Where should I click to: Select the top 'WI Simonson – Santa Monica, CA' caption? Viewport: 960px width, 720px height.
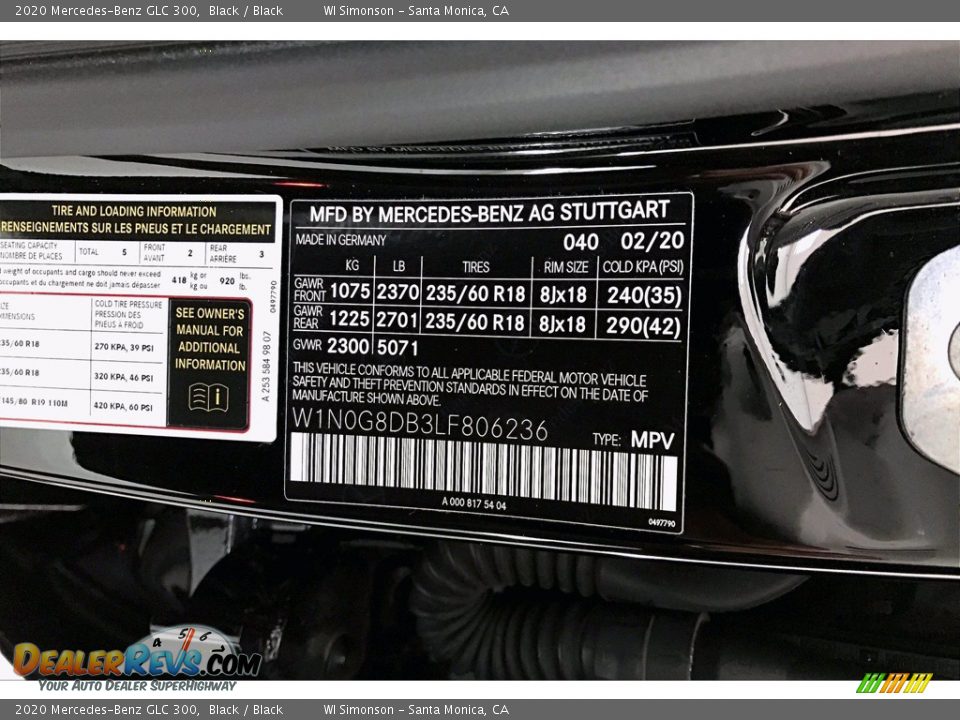416,10
